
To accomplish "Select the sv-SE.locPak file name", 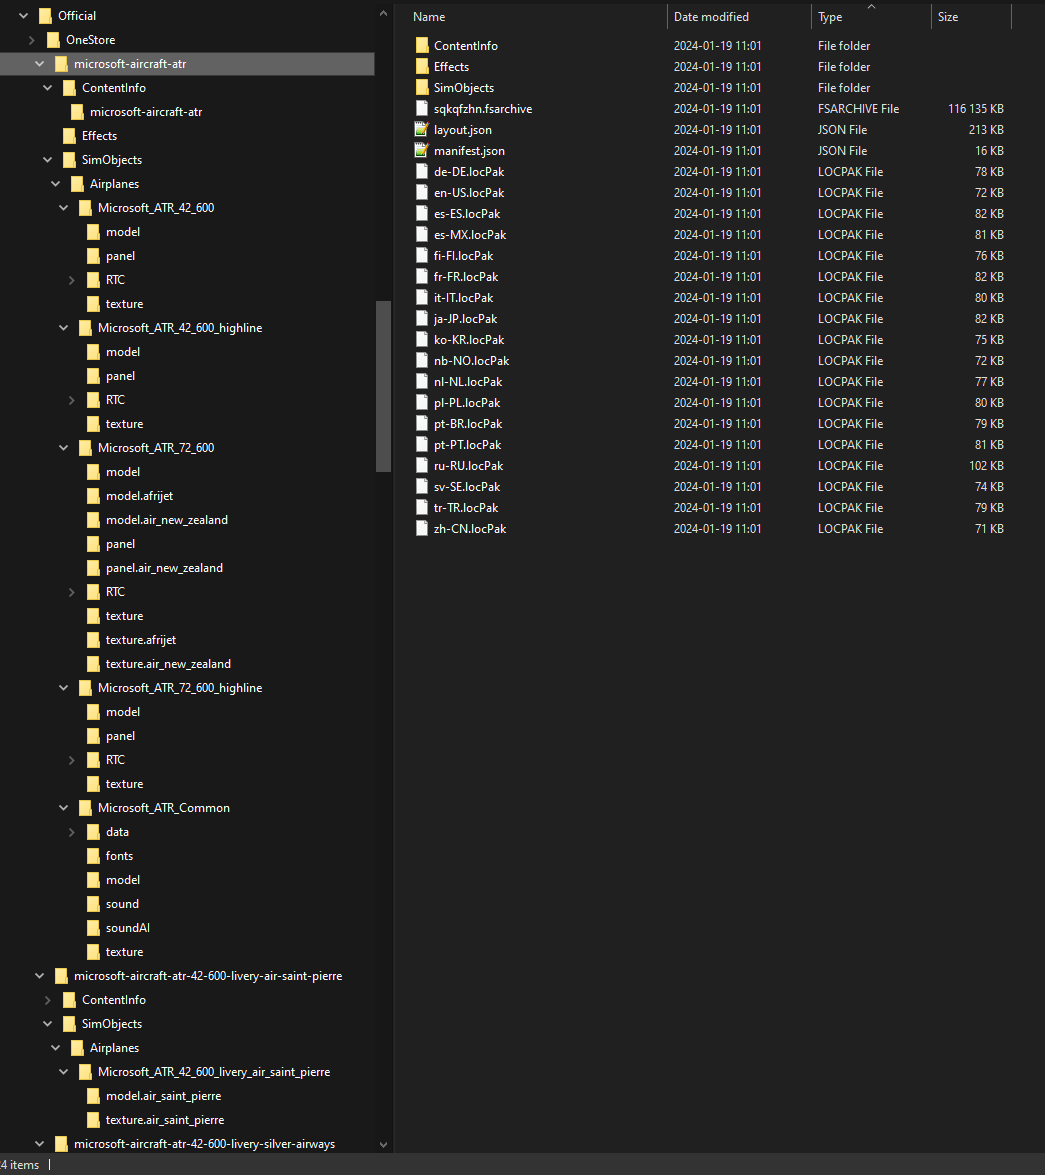I will (467, 486).
